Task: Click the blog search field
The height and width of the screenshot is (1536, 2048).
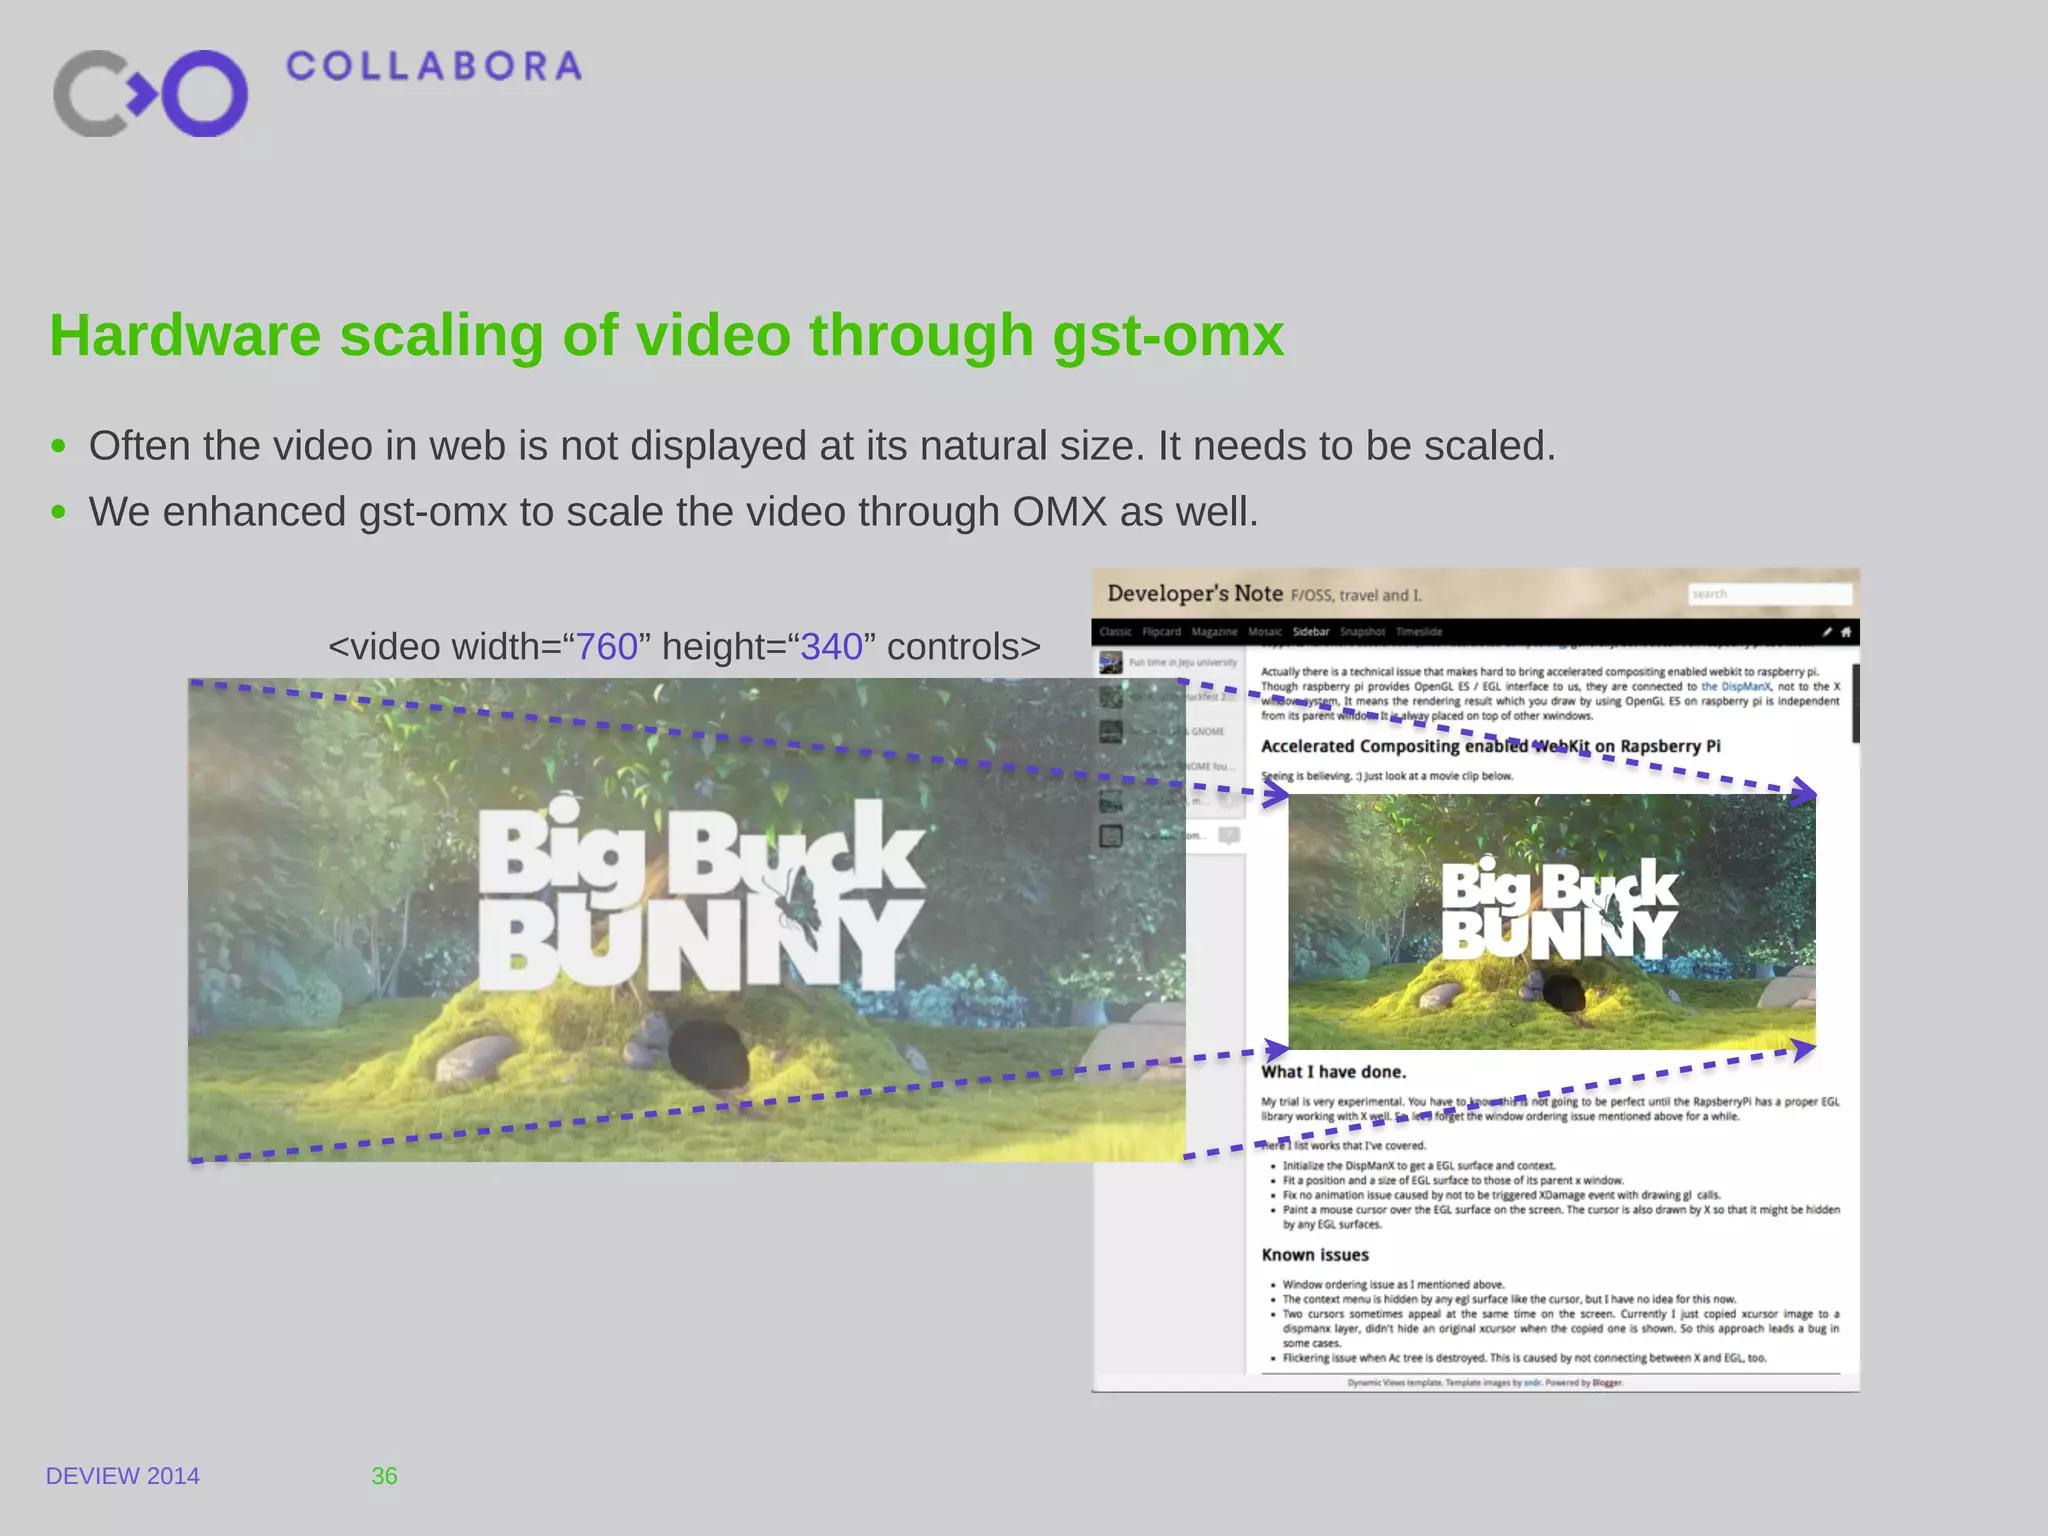Action: tap(1769, 594)
